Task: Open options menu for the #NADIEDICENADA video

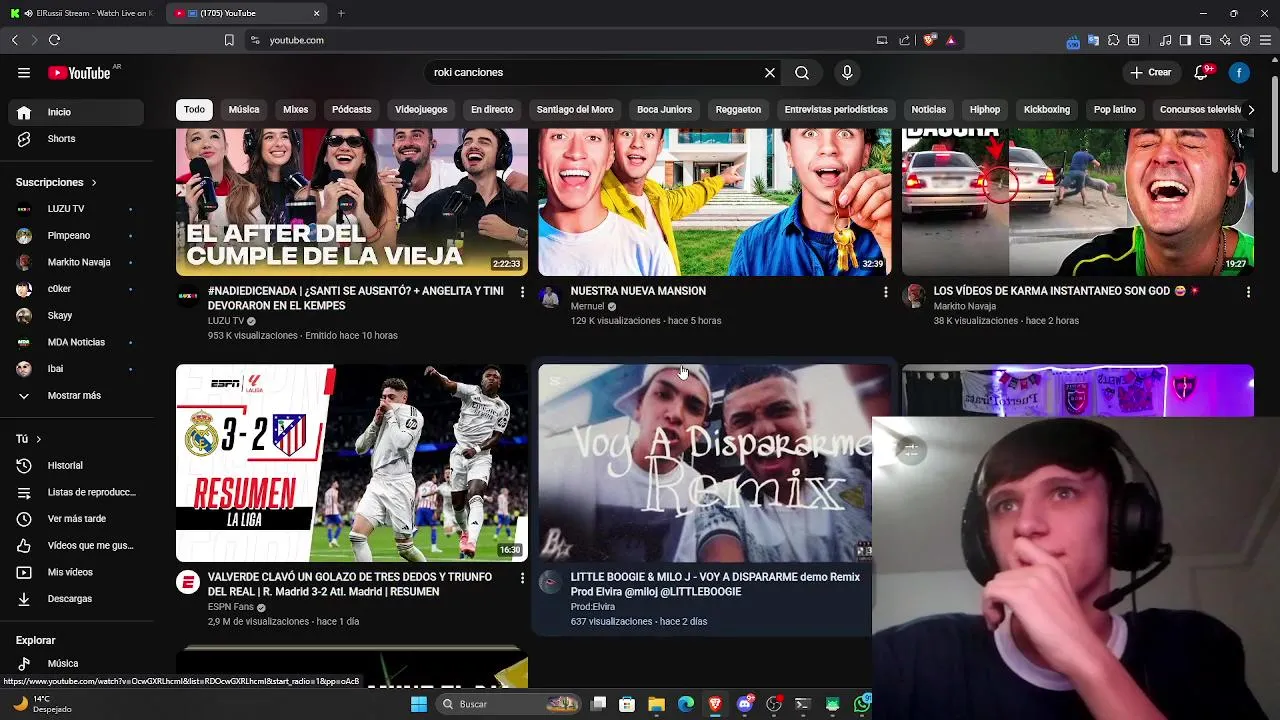Action: tap(522, 292)
